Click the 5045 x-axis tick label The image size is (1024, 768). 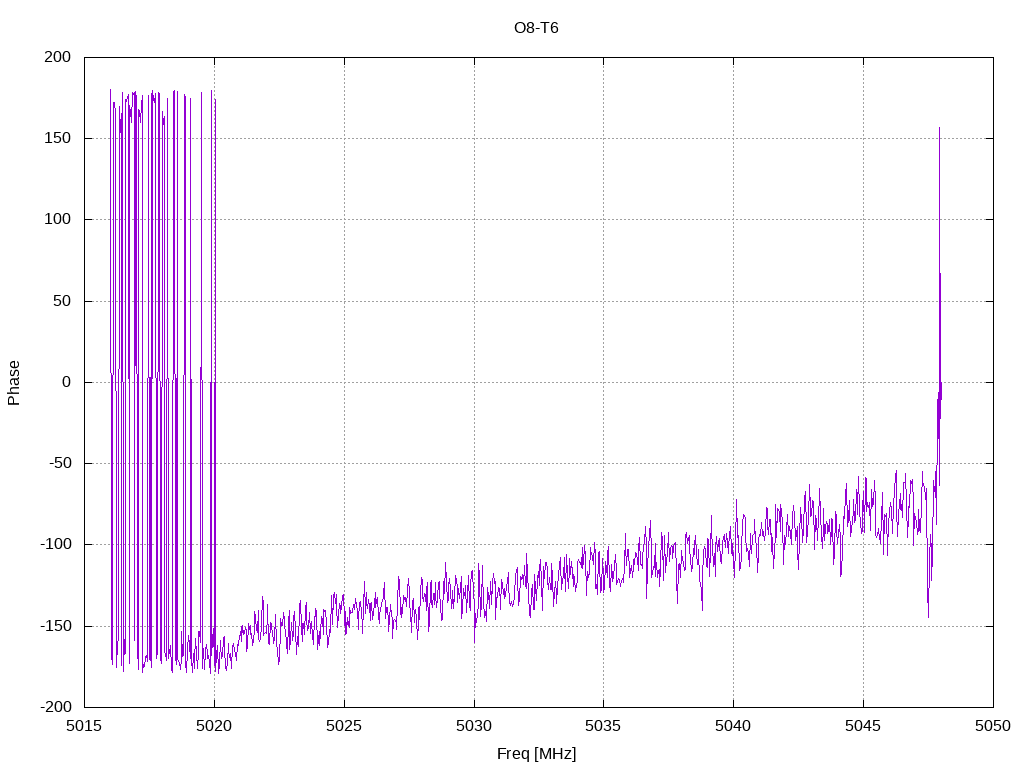[x=863, y=725]
